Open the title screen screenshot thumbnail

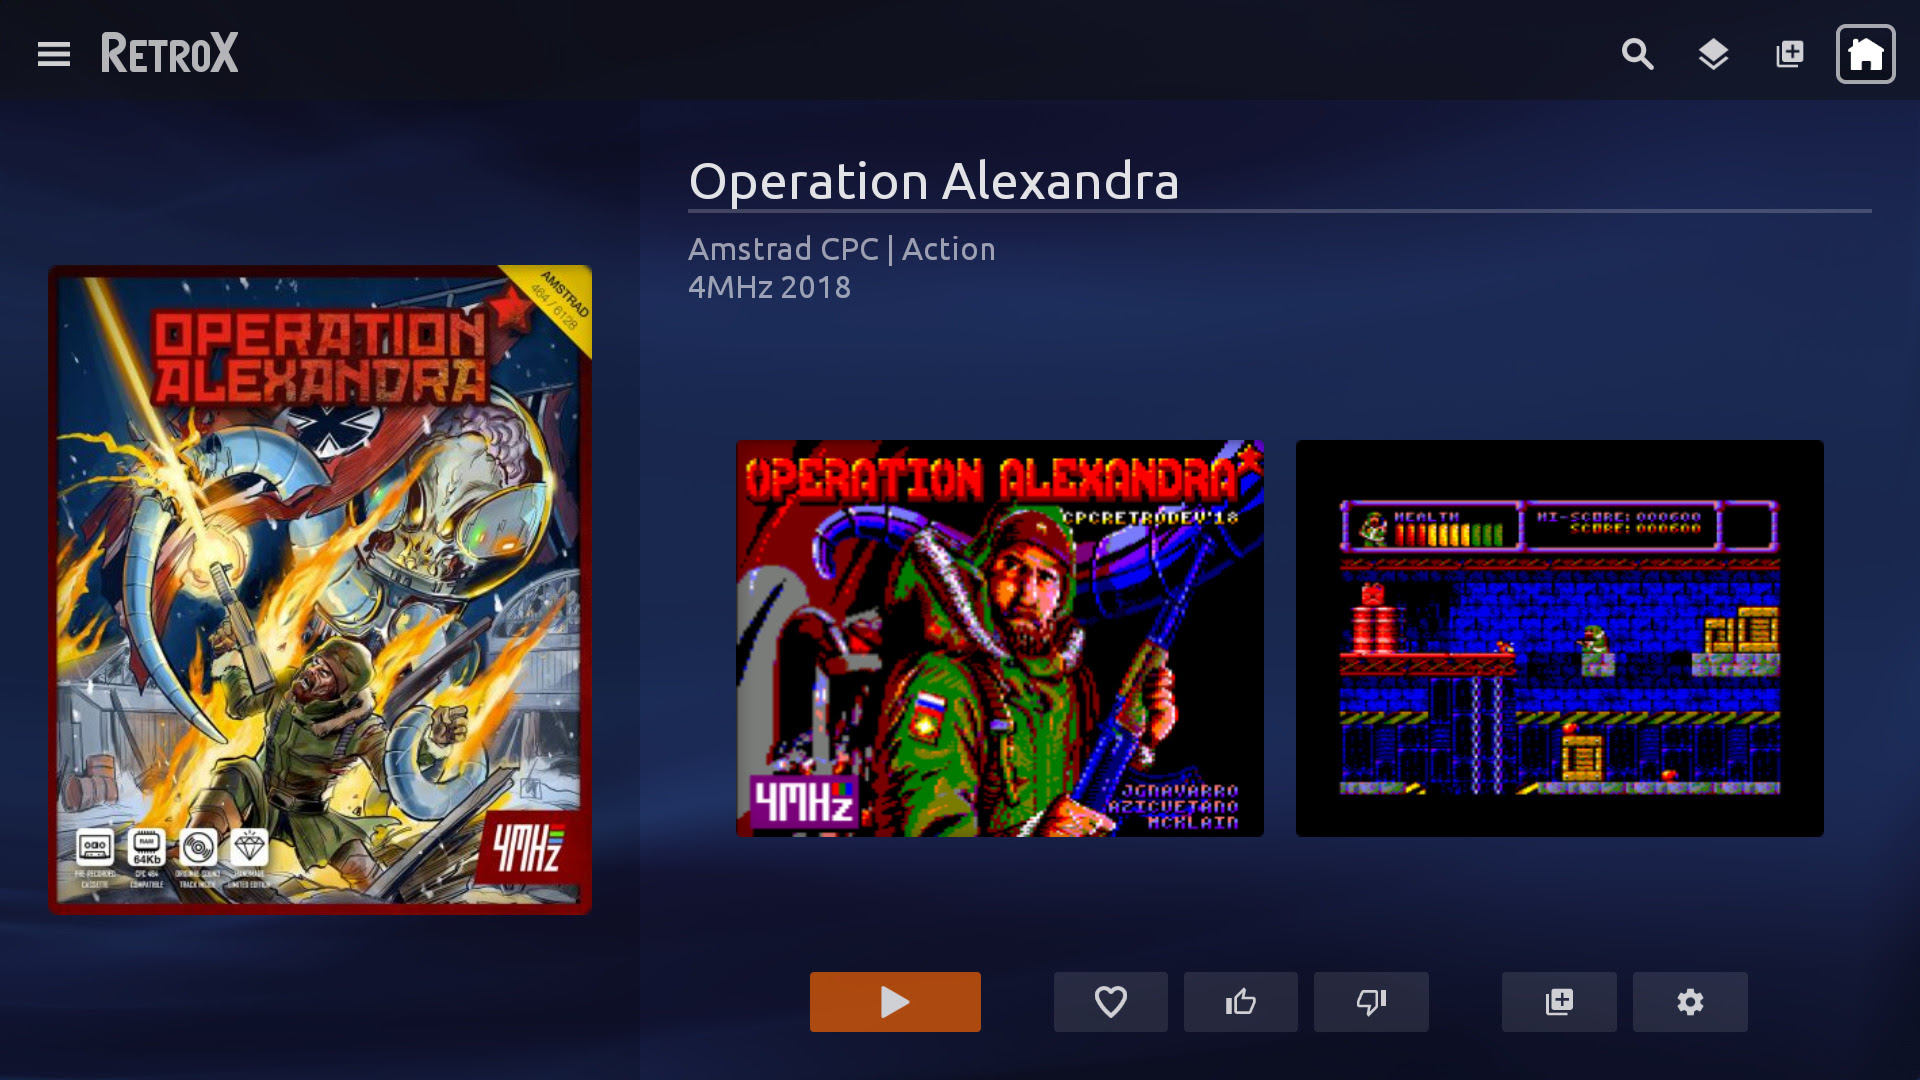pos(999,638)
